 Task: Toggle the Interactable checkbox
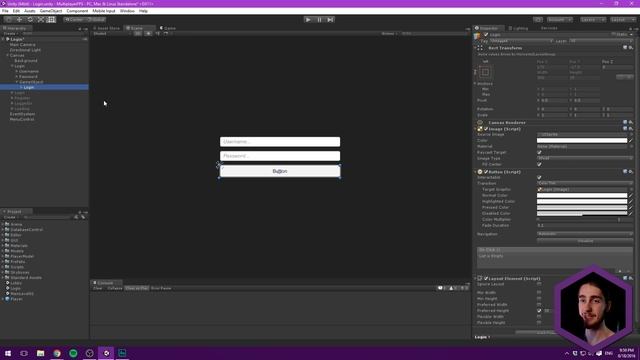pyautogui.click(x=539, y=178)
